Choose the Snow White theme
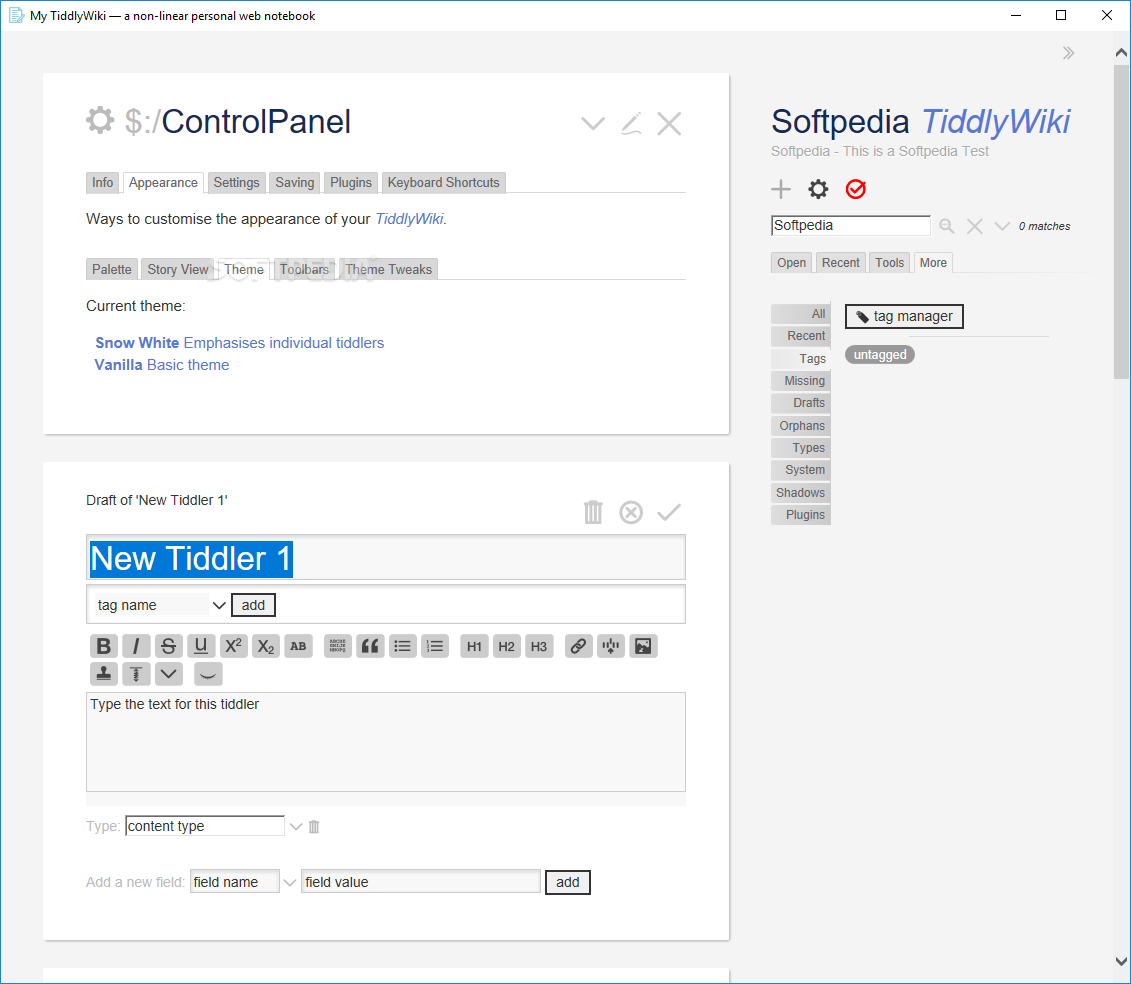The image size is (1131, 984). point(239,343)
